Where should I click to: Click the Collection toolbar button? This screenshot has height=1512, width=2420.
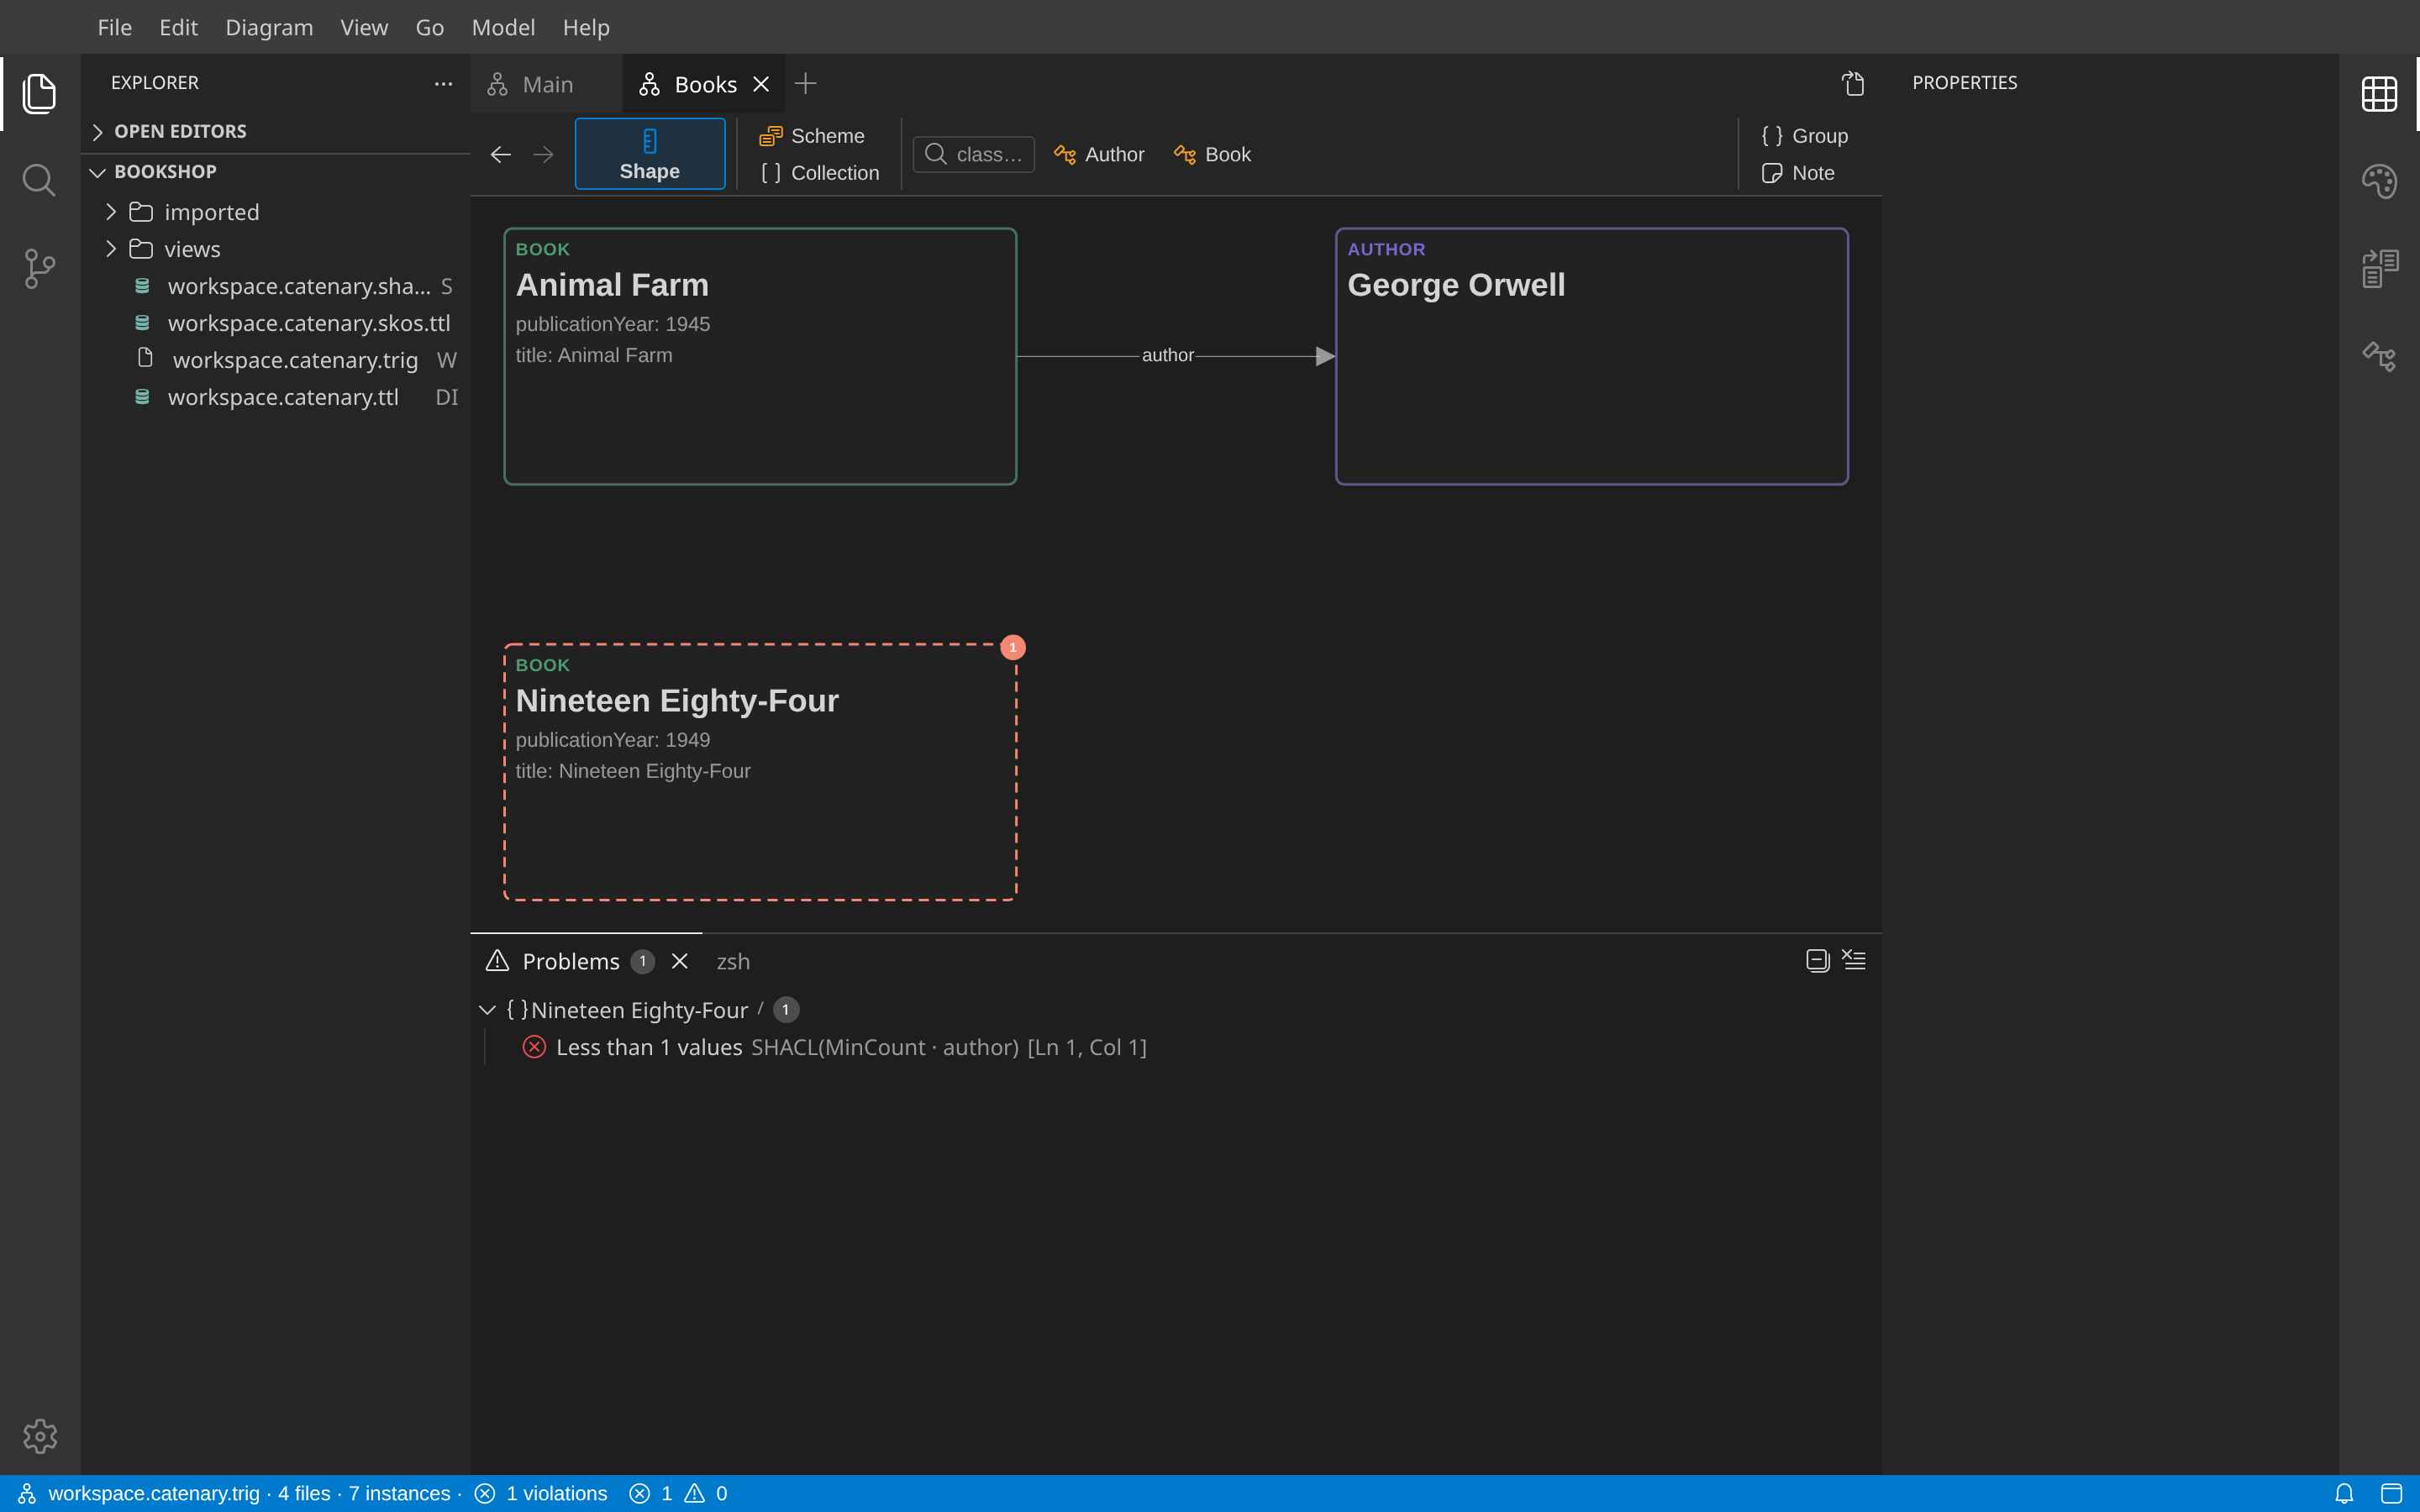[820, 172]
